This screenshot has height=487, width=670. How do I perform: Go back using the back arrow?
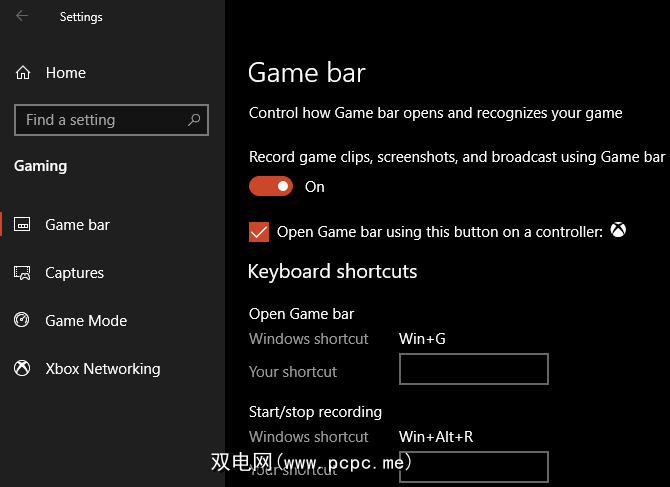click(22, 16)
